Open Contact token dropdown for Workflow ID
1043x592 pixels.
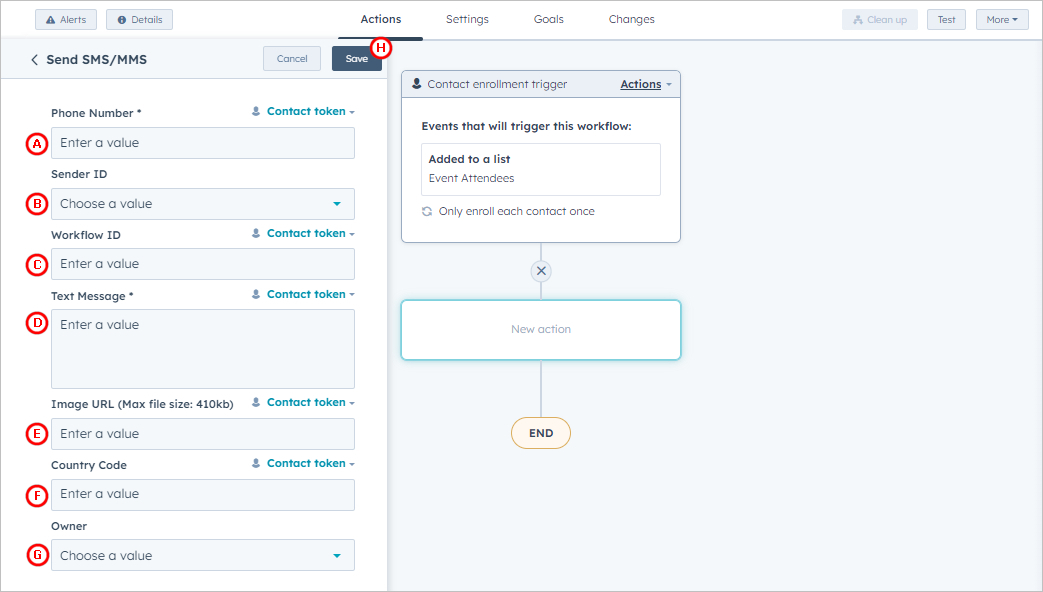pos(303,233)
